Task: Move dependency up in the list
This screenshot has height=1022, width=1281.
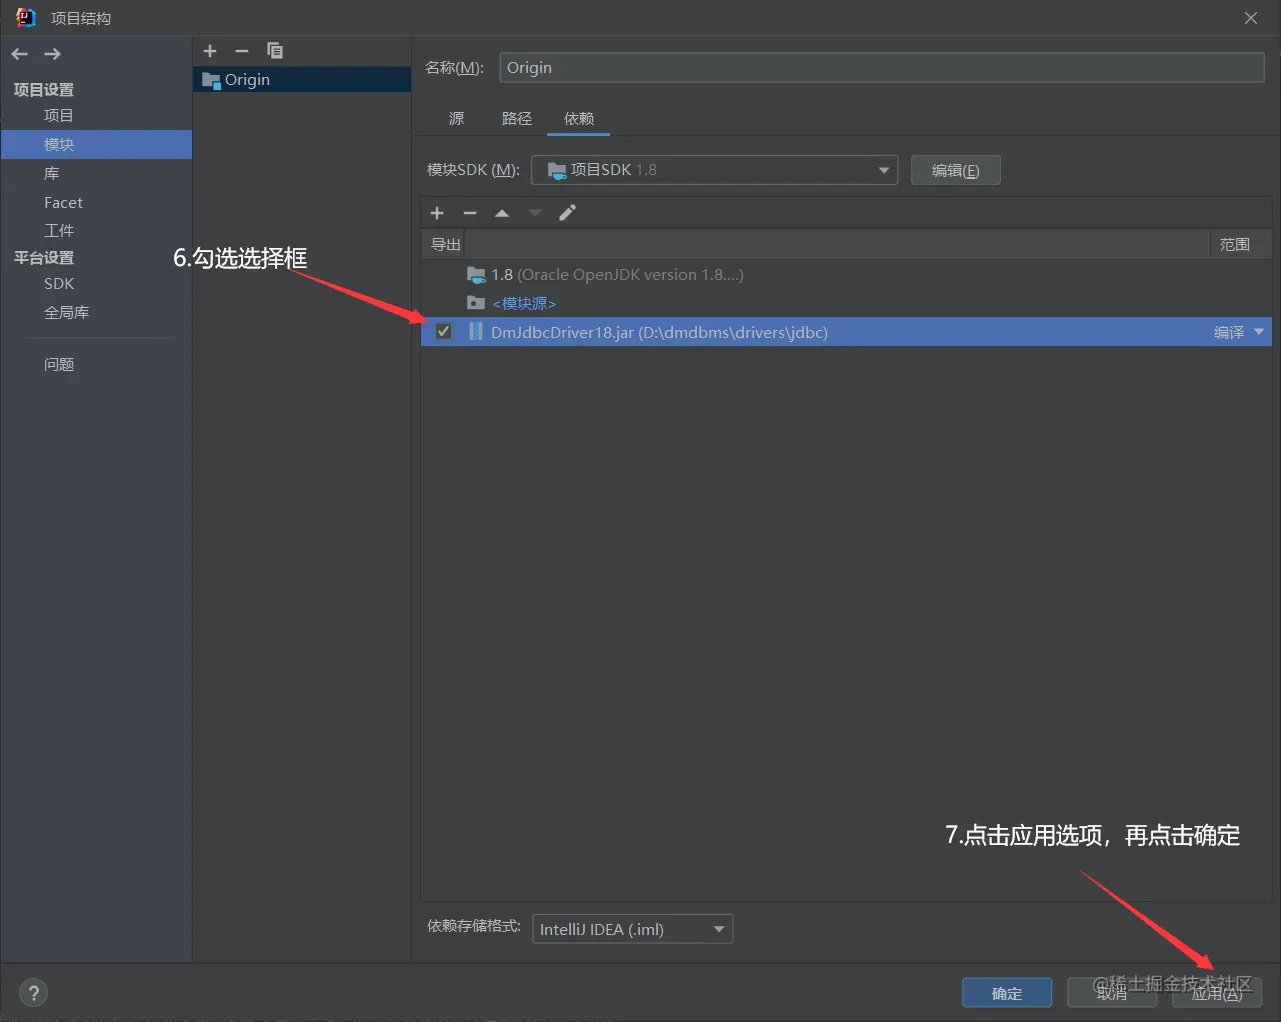Action: pyautogui.click(x=502, y=213)
